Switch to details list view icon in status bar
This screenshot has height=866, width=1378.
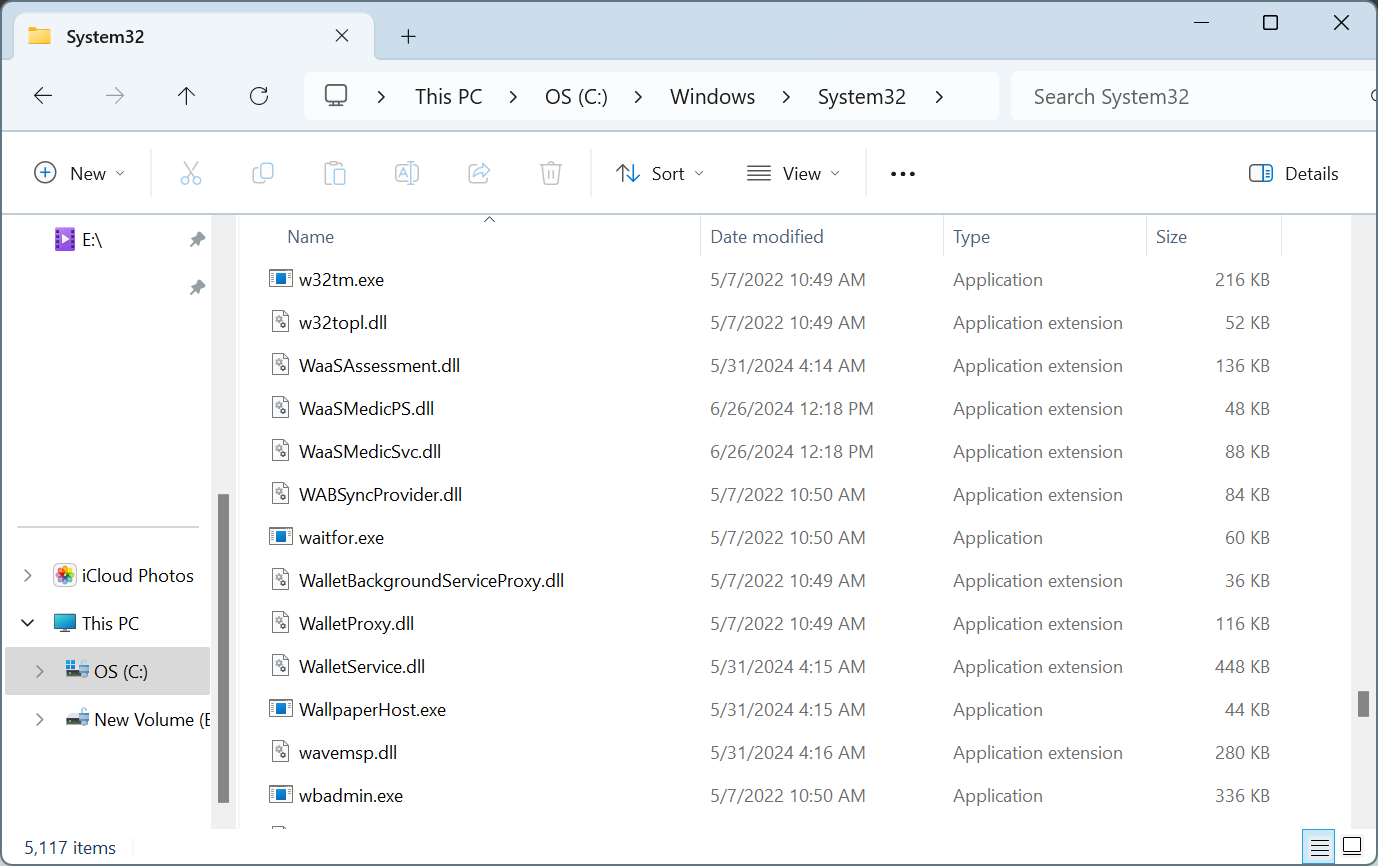(1318, 846)
